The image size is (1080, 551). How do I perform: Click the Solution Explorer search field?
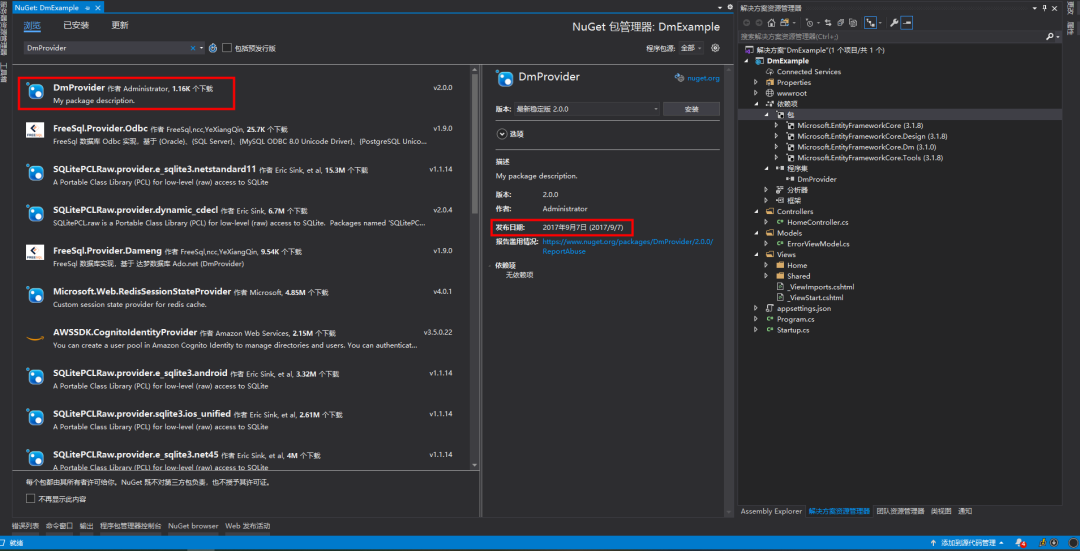(891, 36)
